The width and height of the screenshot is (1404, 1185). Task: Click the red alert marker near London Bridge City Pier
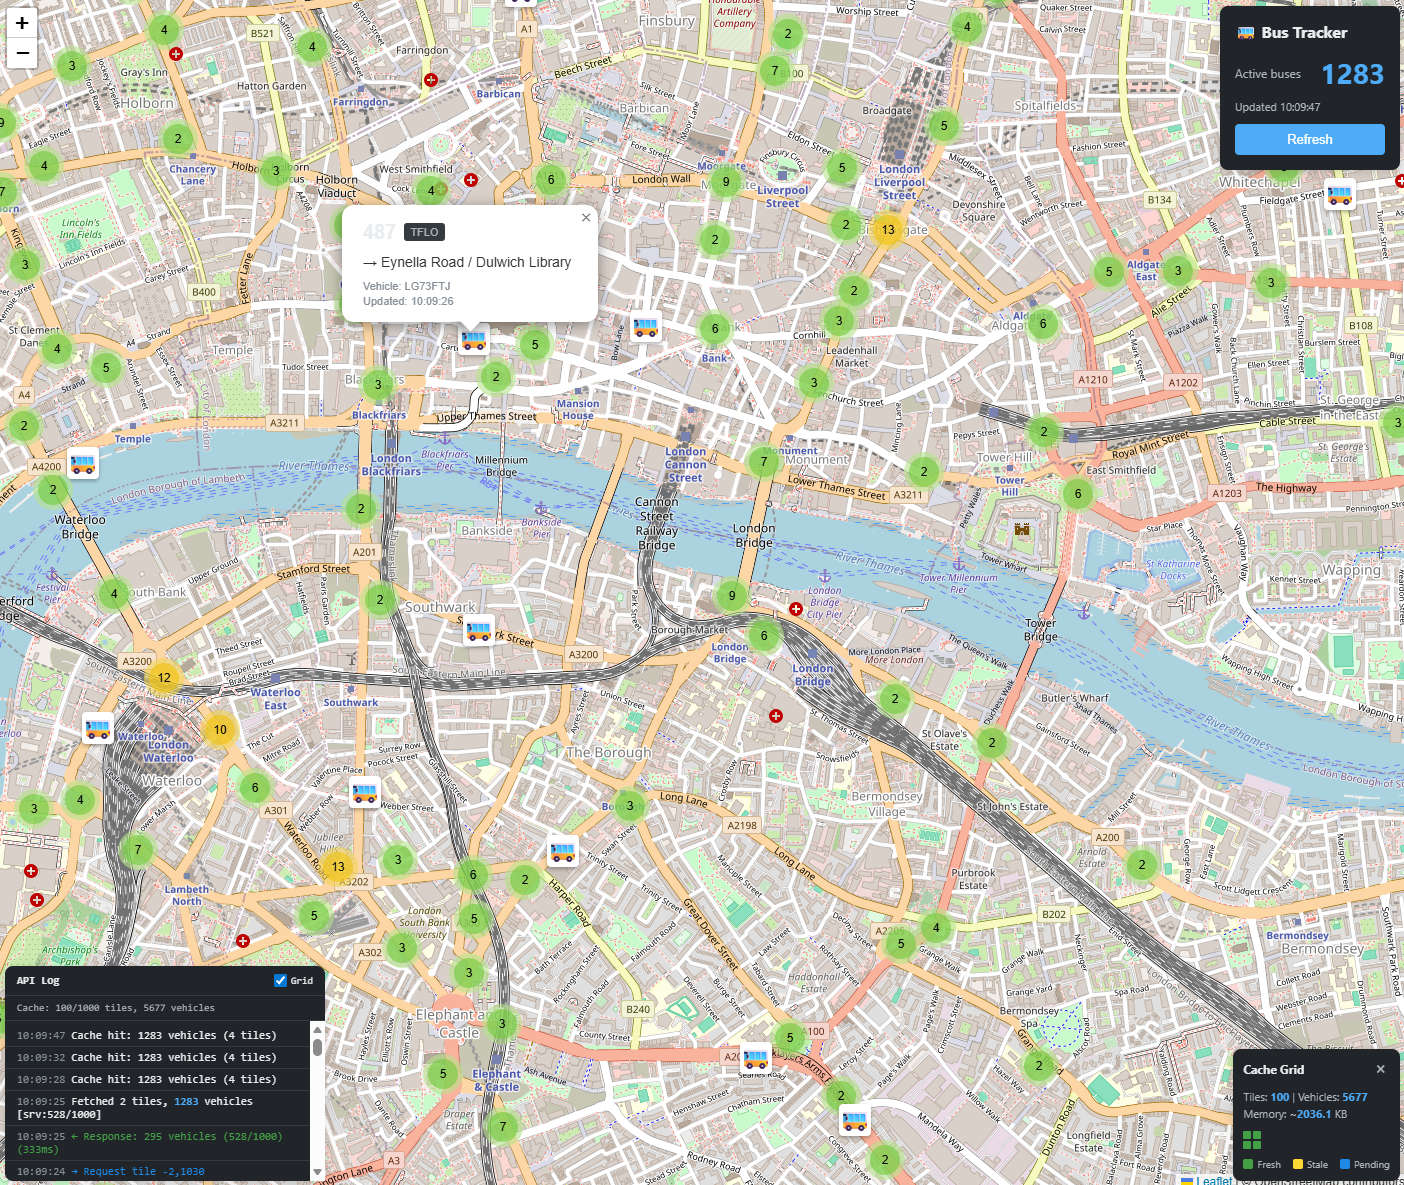click(796, 608)
